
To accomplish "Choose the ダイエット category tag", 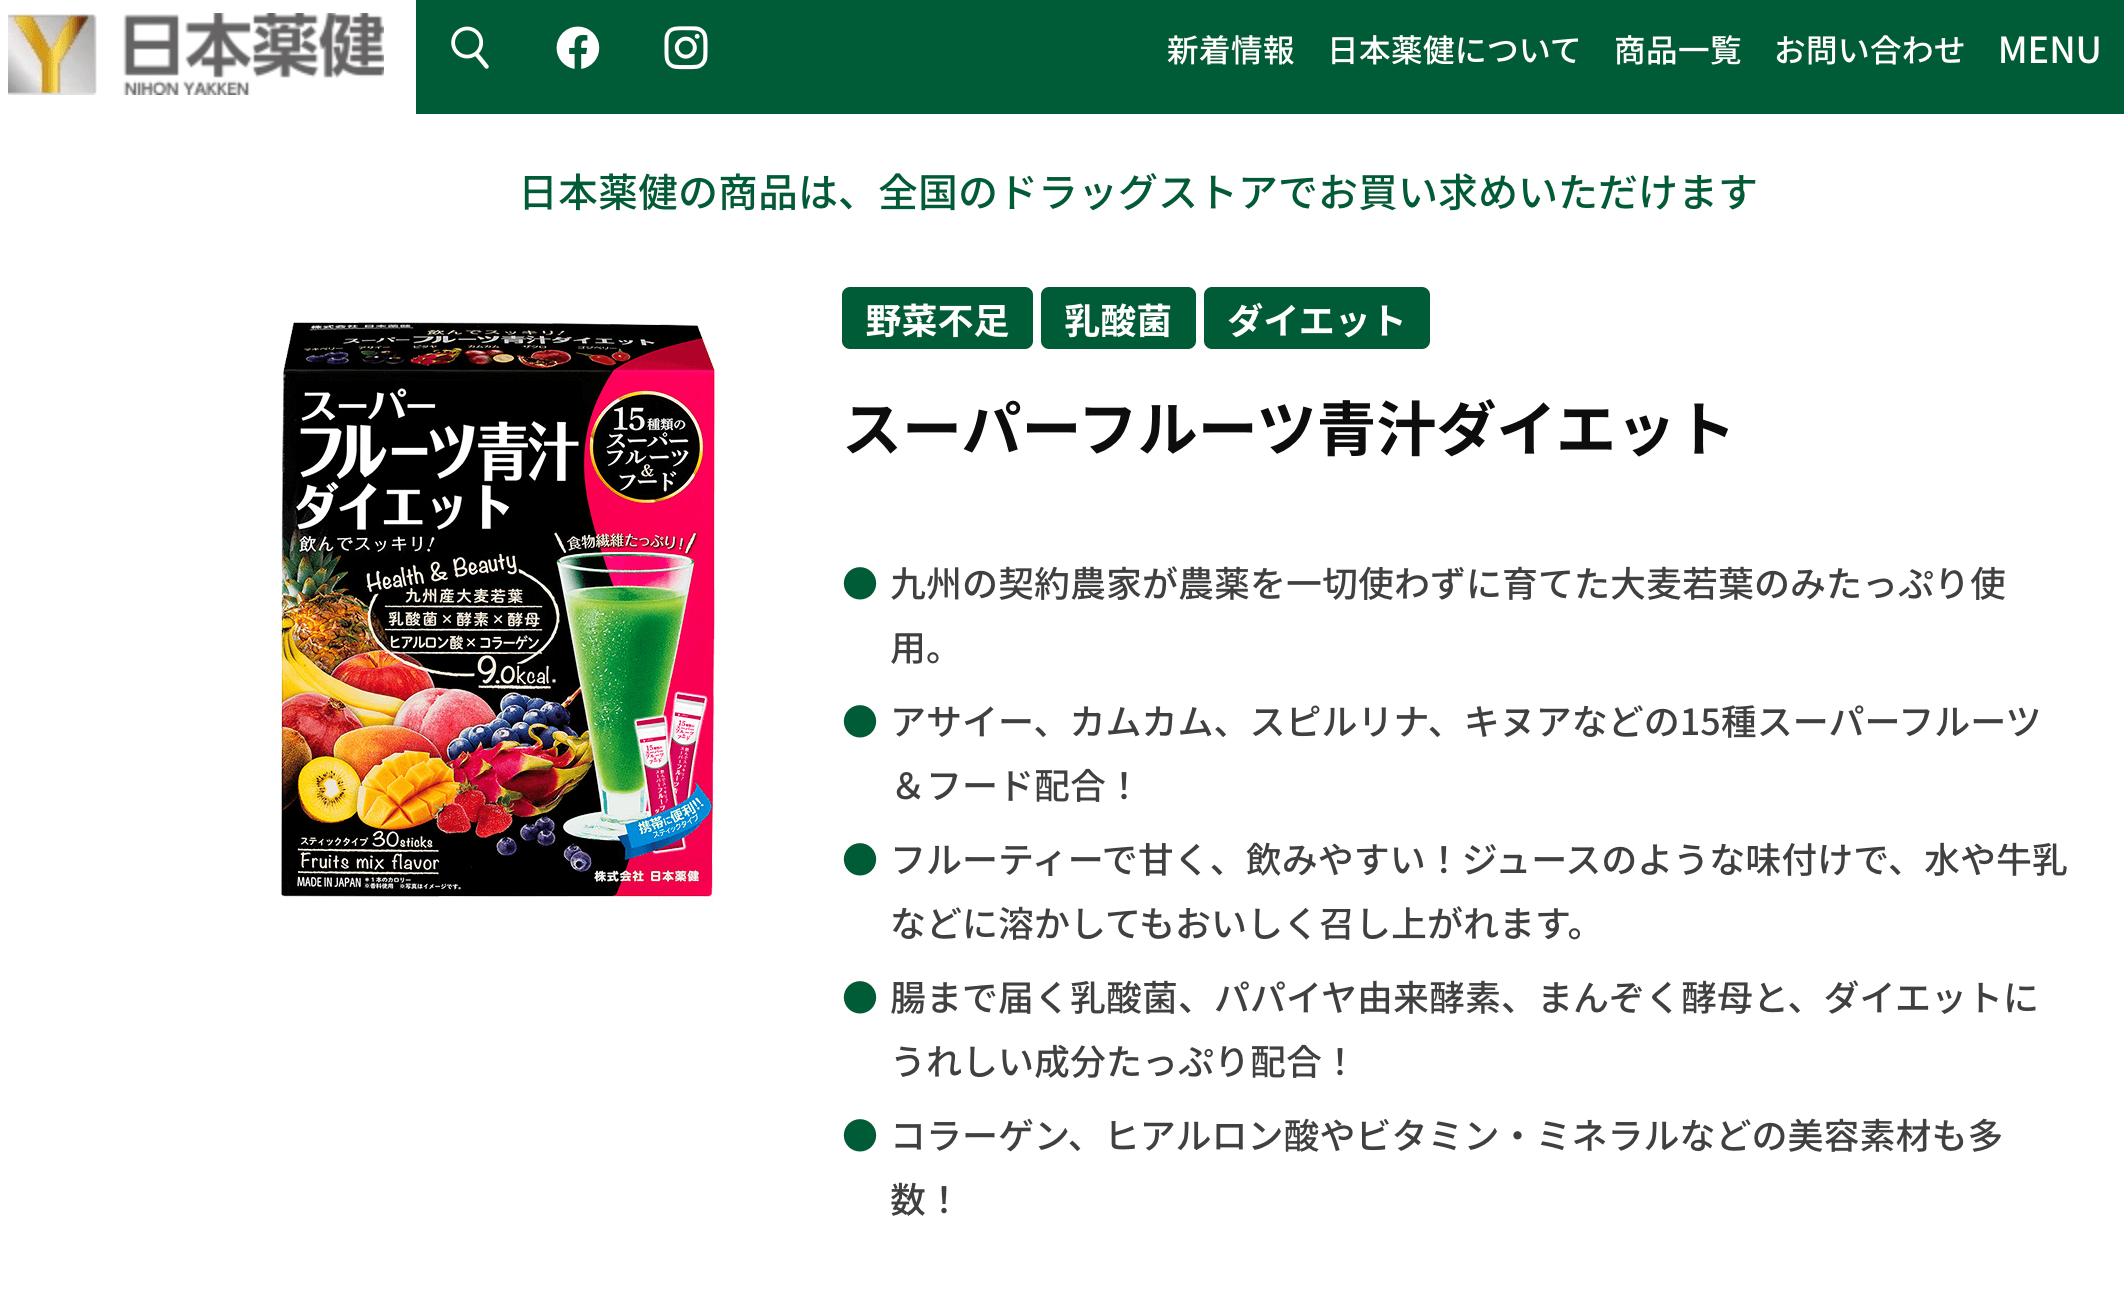I will click(x=1316, y=319).
